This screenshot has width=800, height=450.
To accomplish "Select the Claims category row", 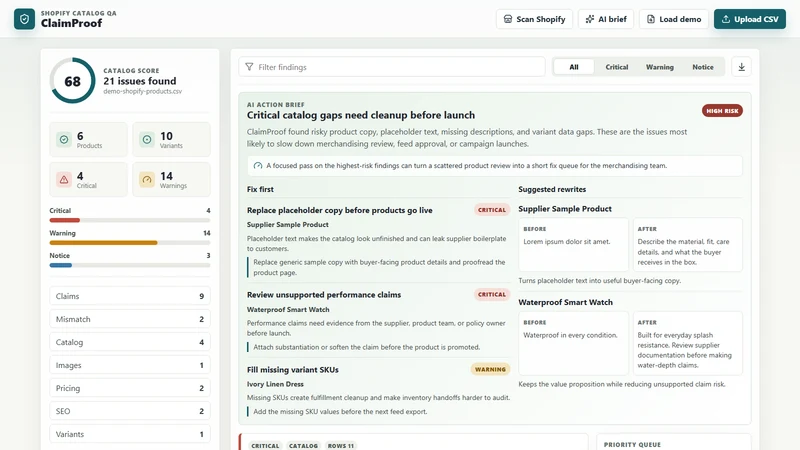I will click(x=130, y=296).
